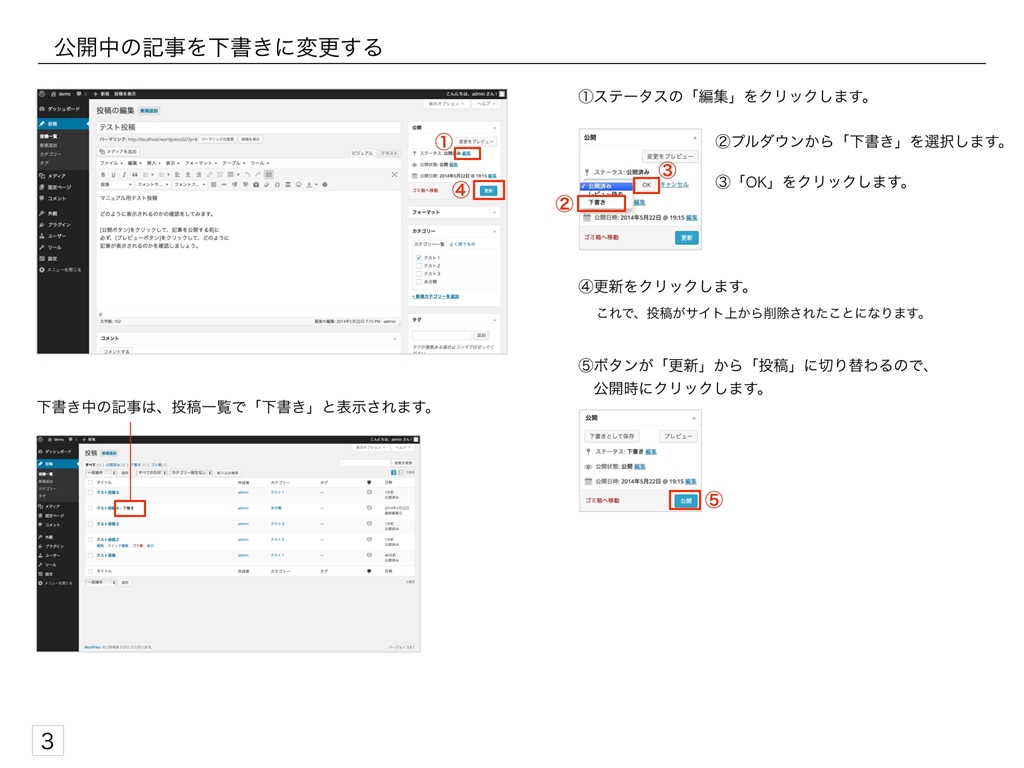Click the blue 公開 publish button

coord(685,500)
